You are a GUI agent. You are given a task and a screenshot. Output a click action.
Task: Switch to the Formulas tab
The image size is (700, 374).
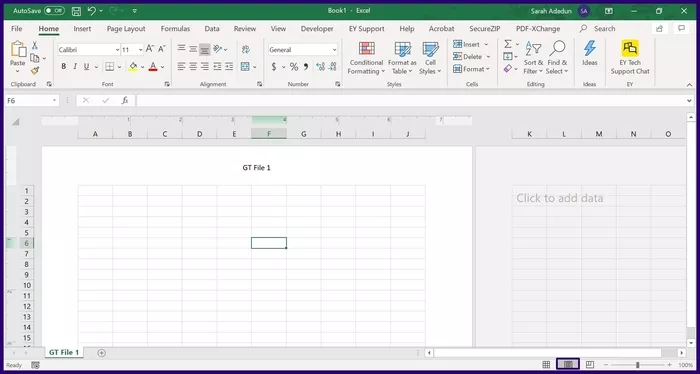[175, 29]
